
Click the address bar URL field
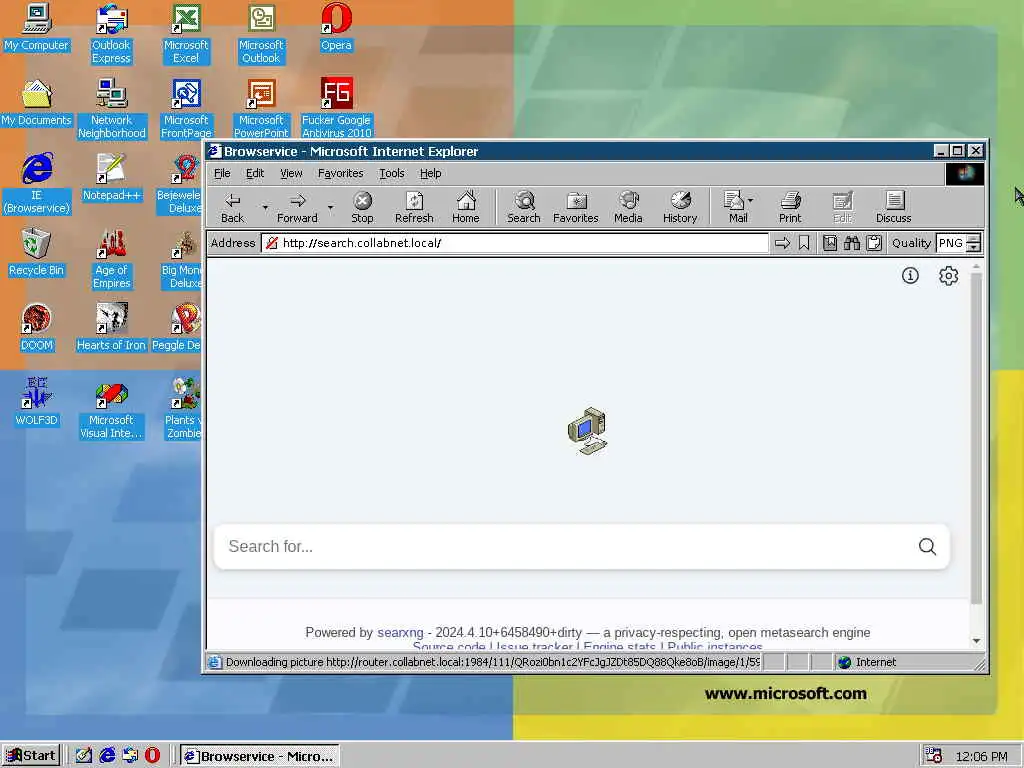coord(515,244)
